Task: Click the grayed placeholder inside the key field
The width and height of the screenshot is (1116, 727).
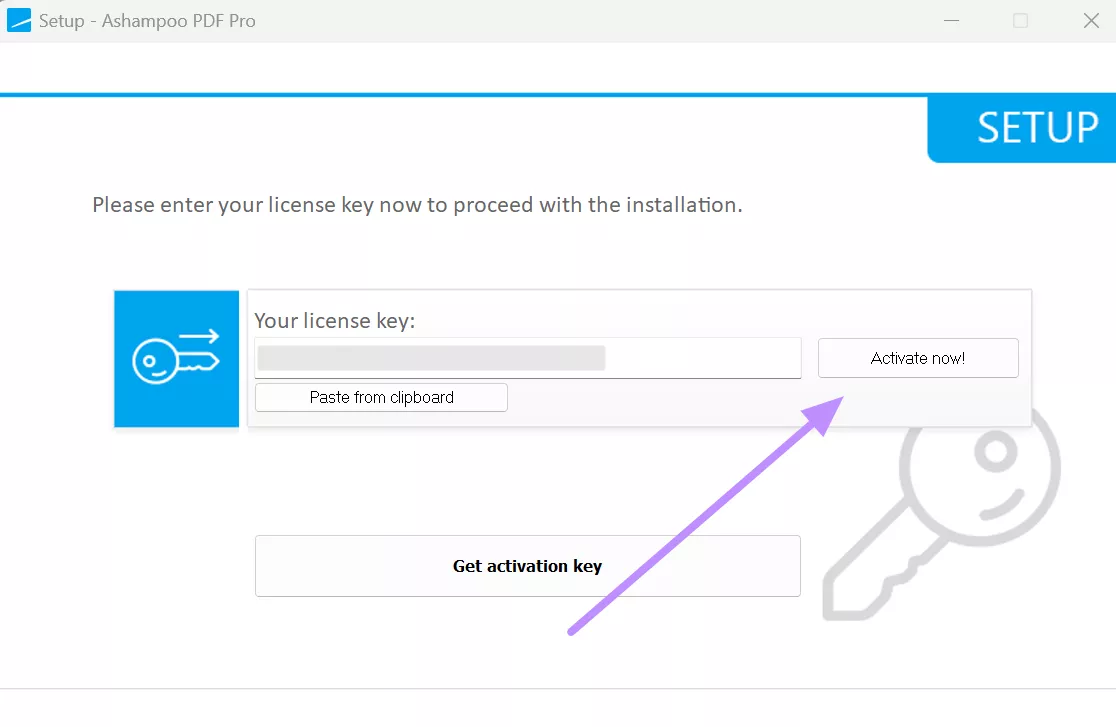Action: (x=430, y=358)
